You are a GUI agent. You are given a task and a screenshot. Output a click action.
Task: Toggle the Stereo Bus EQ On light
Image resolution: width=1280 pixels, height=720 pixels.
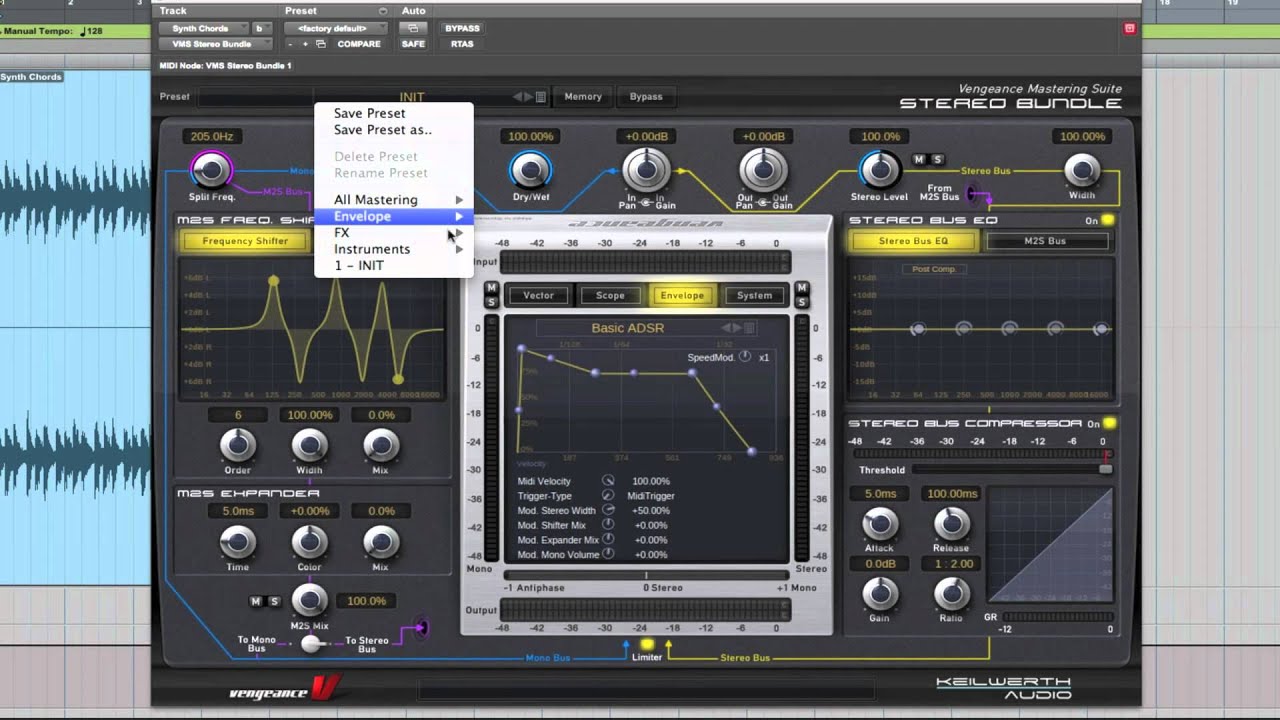pos(1108,220)
